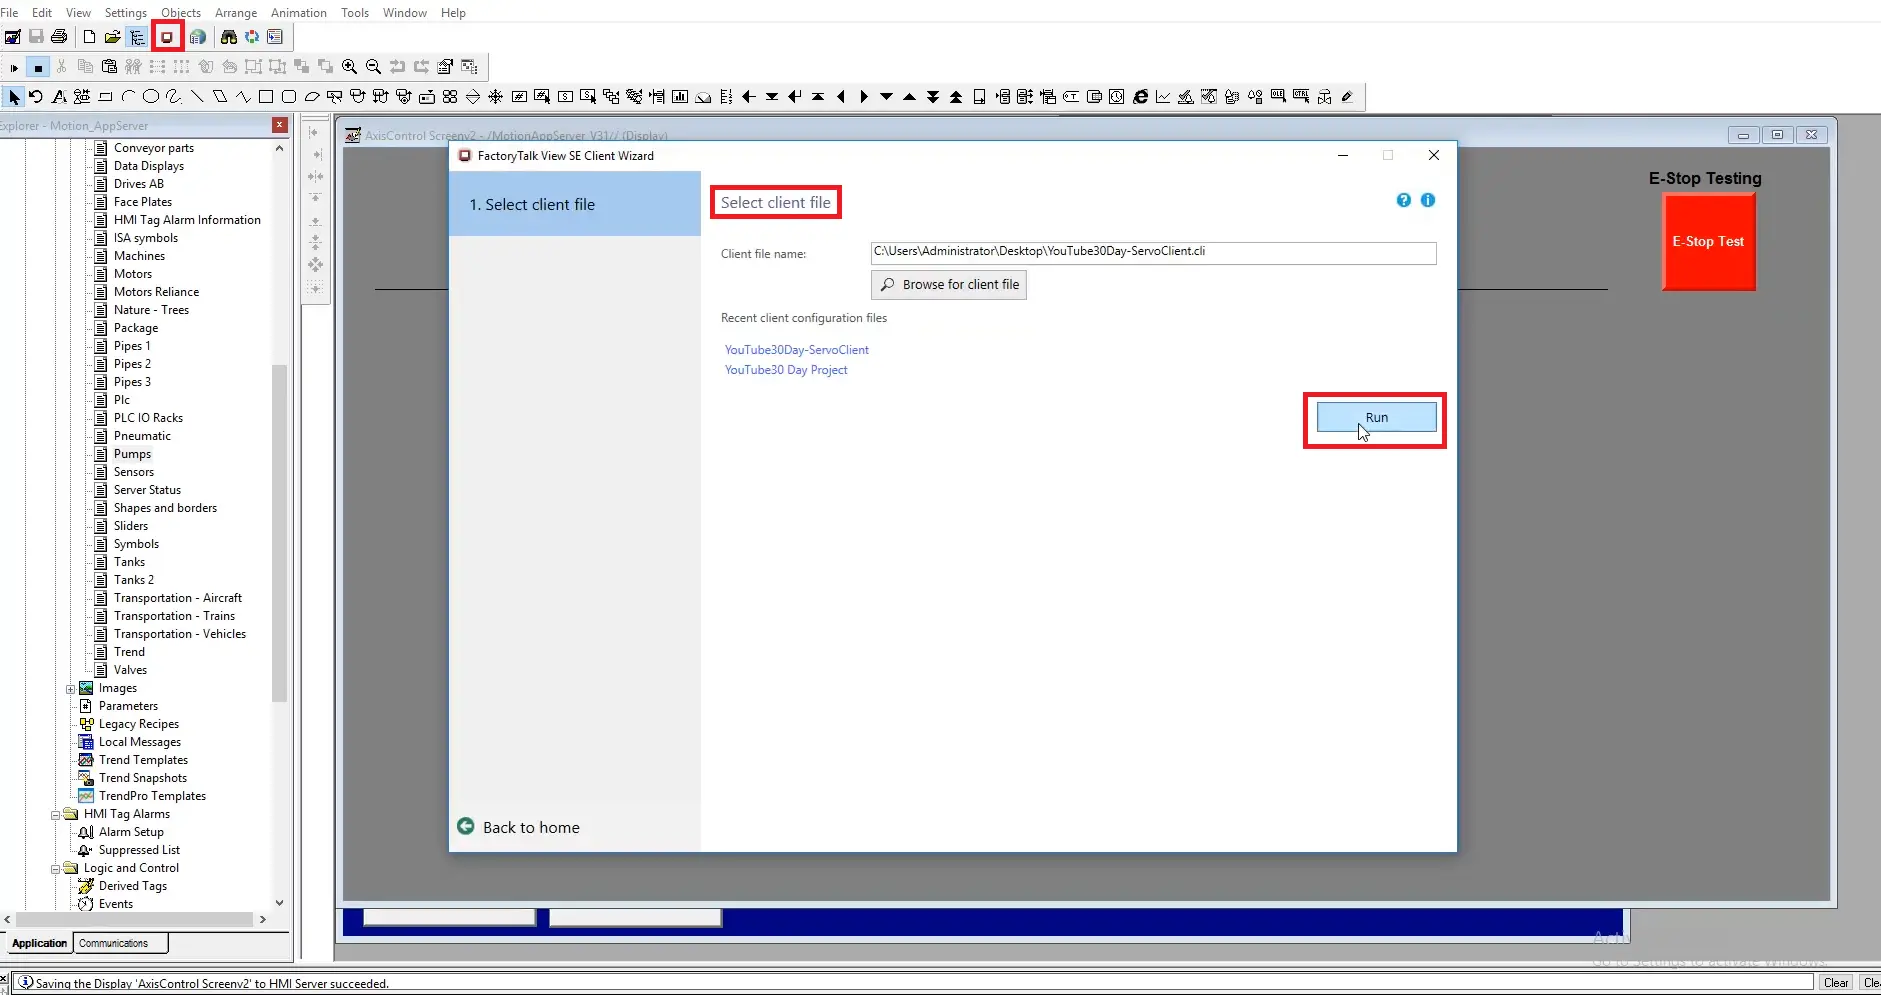Collapse the Logic and Control folder
Viewport: 1881px width, 995px height.
(x=56, y=869)
